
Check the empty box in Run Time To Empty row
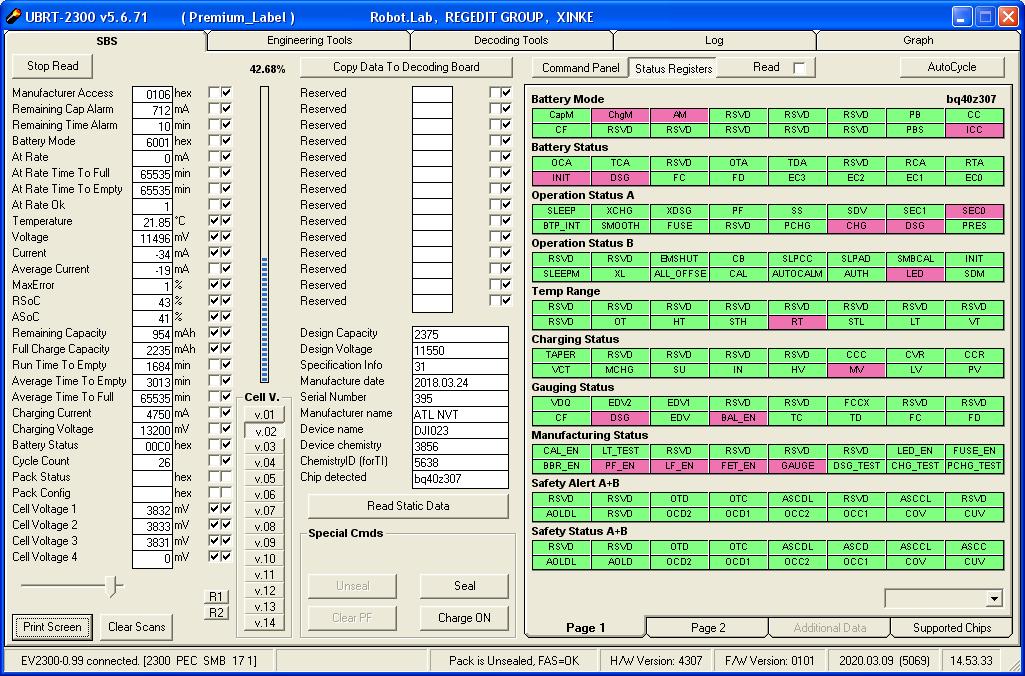[214, 365]
